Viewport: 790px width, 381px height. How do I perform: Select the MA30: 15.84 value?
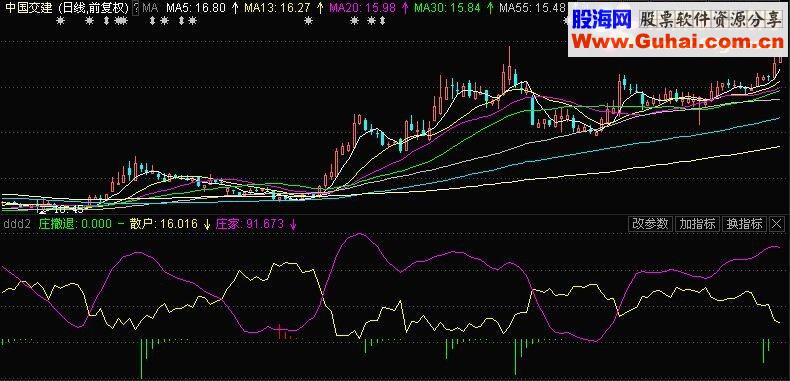[x=446, y=8]
